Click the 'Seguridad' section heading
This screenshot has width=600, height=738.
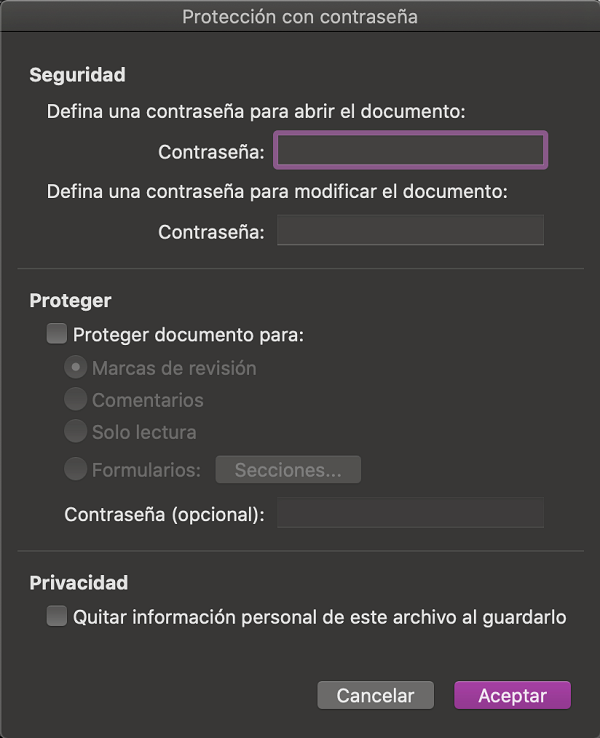coord(77,75)
